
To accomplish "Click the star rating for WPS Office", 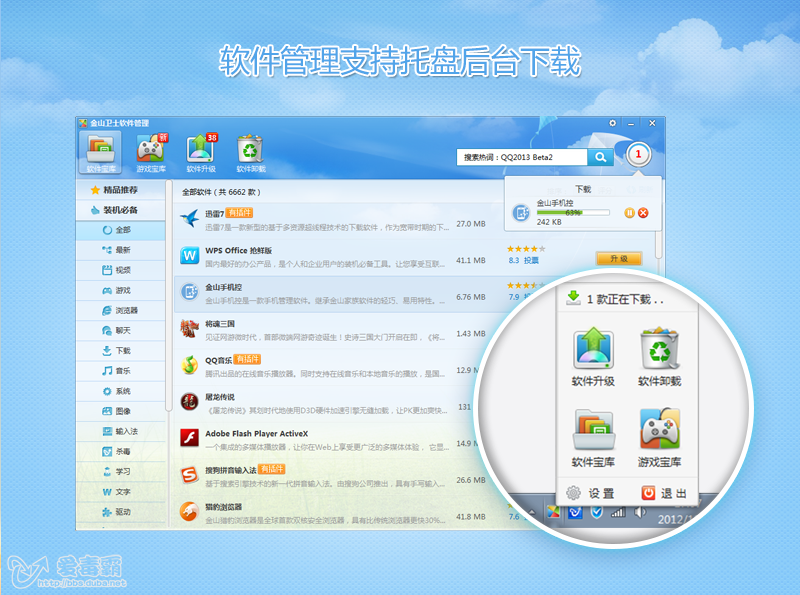I will (526, 249).
